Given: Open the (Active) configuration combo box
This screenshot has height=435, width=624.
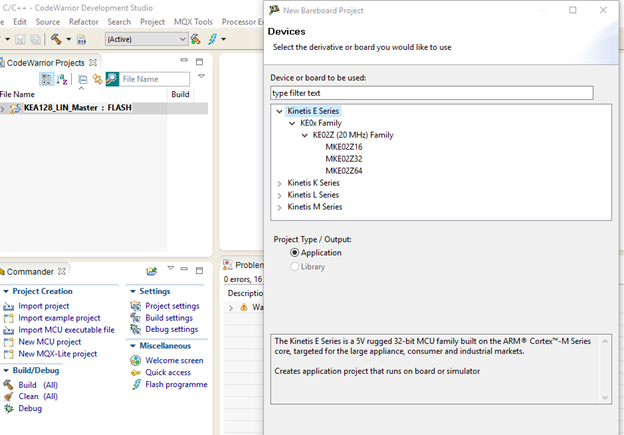Looking at the screenshot, I should click(x=146, y=39).
